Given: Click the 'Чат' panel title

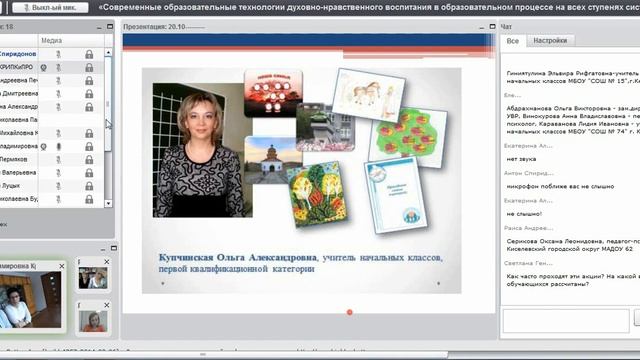Looking at the screenshot, I should coord(506,27).
